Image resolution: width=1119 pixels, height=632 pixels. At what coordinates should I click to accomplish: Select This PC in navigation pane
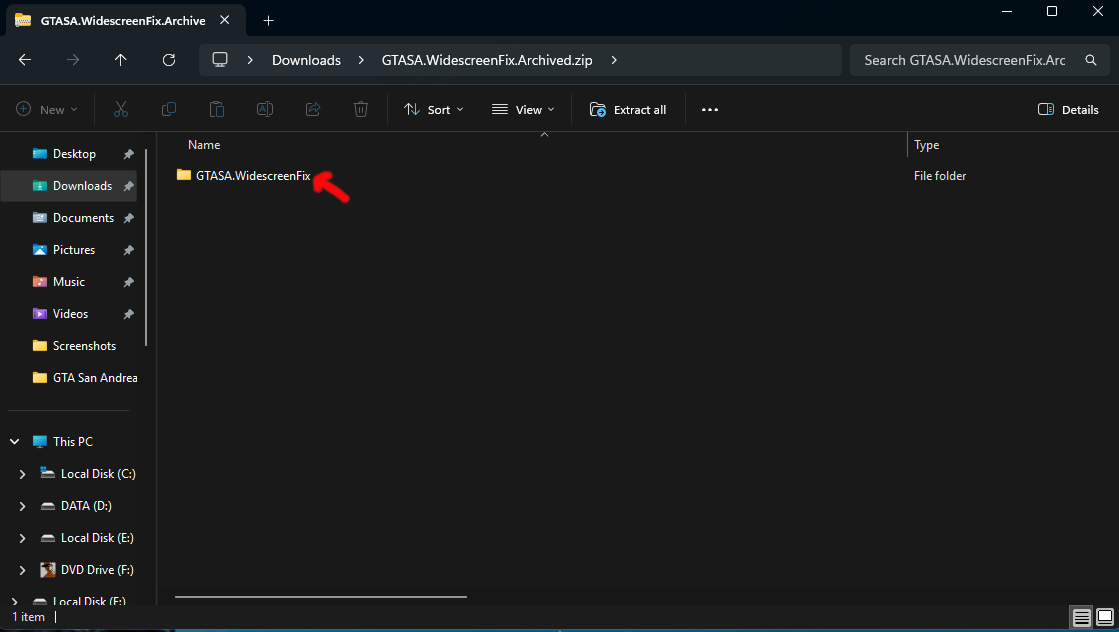tap(72, 442)
